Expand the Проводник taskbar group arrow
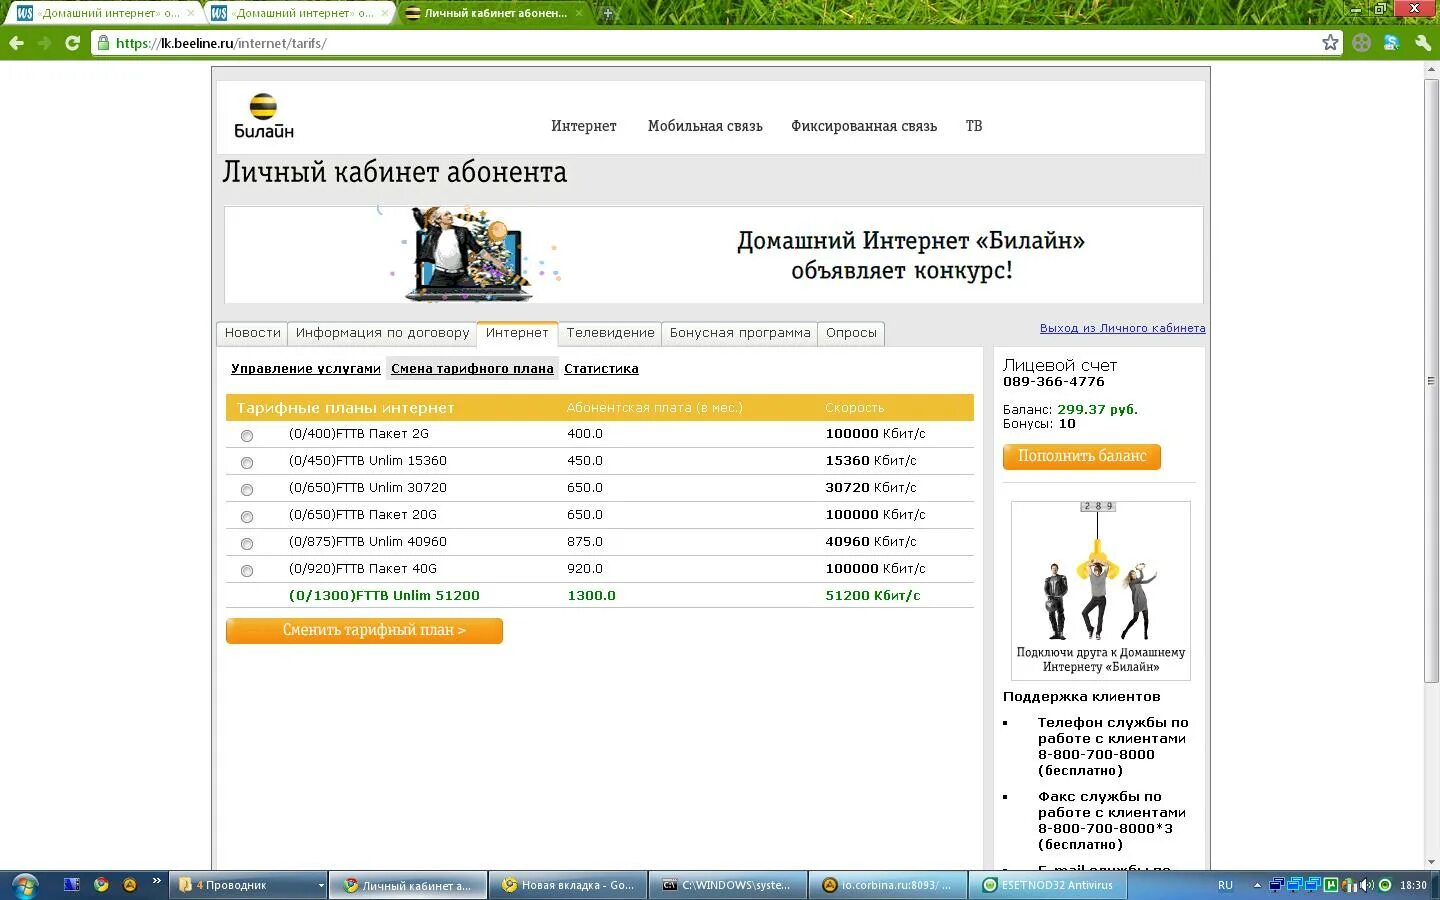The height and width of the screenshot is (900, 1440). point(321,885)
